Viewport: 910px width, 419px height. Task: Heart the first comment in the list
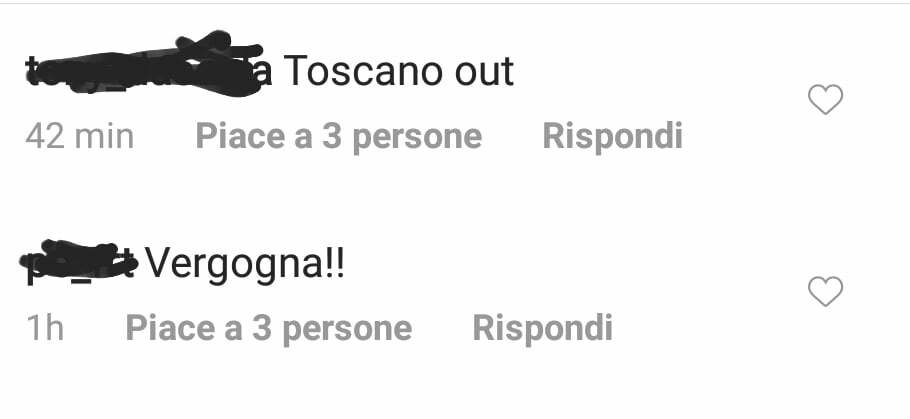coord(825,99)
